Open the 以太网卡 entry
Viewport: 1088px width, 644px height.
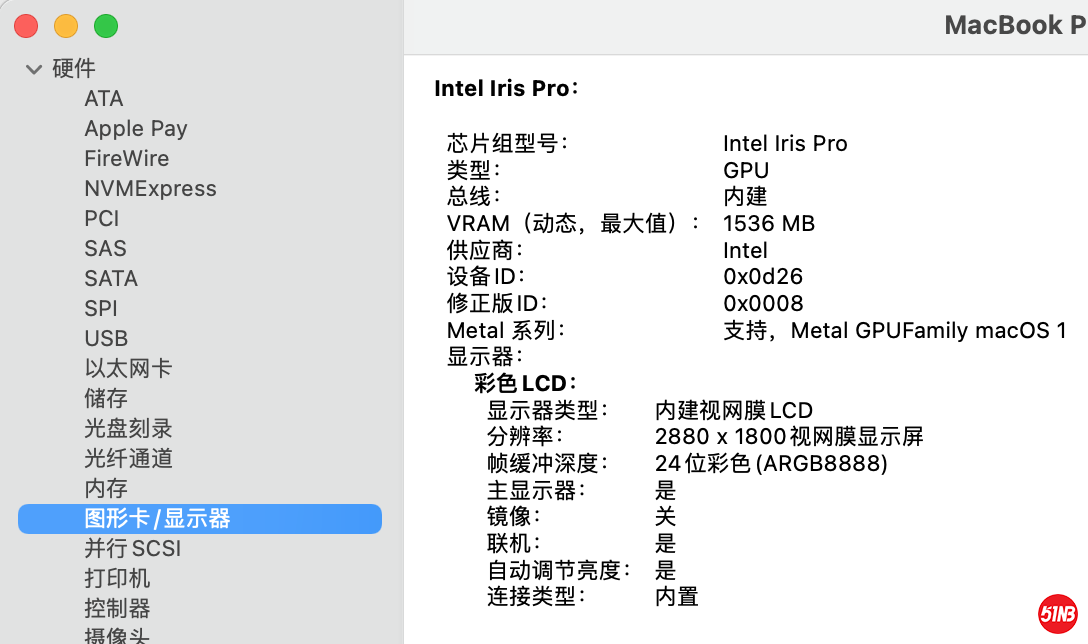point(128,369)
